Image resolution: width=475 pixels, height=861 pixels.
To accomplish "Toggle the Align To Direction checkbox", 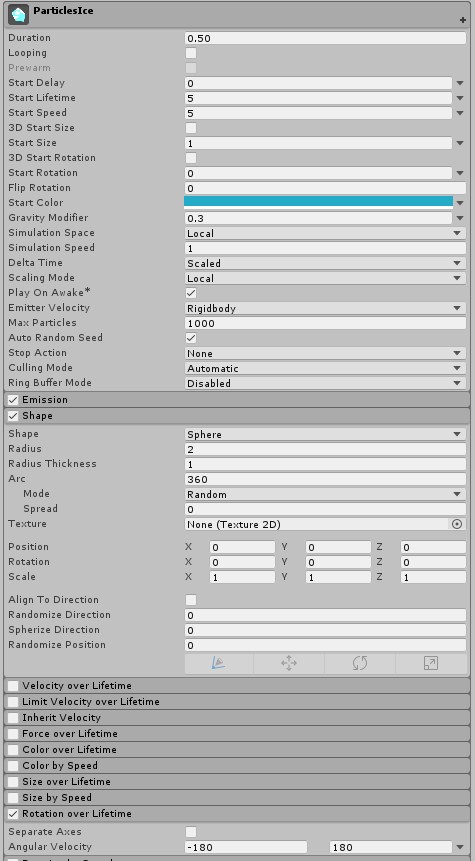I will coord(191,600).
